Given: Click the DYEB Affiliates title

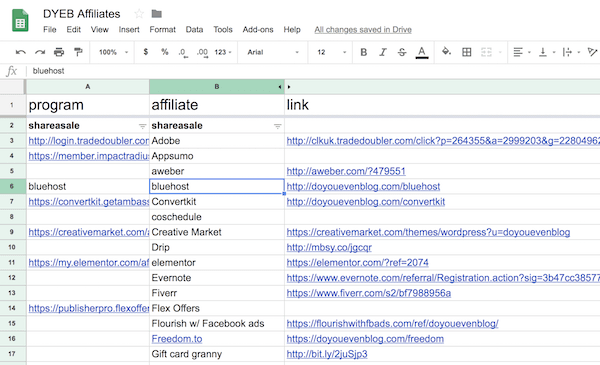Looking at the screenshot, I should coord(82,14).
